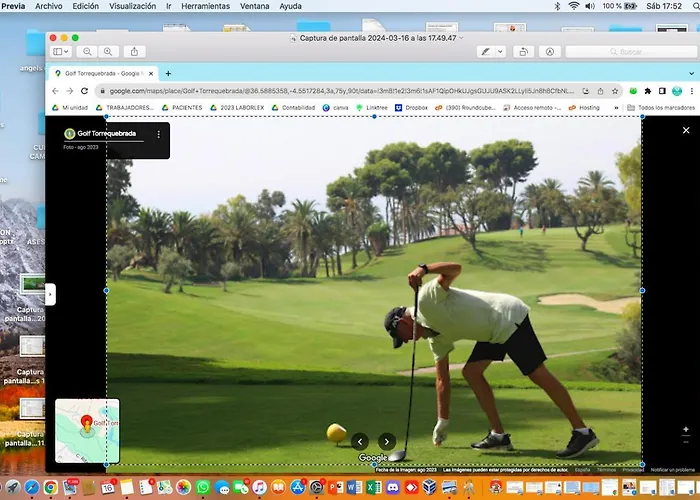Expand the side panel arrow at left edge
The width and height of the screenshot is (700, 500).
tap(50, 294)
